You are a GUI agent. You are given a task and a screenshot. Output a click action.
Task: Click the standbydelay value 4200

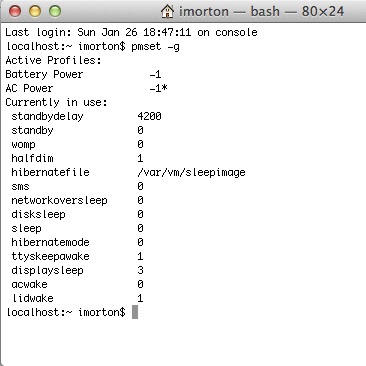point(149,116)
